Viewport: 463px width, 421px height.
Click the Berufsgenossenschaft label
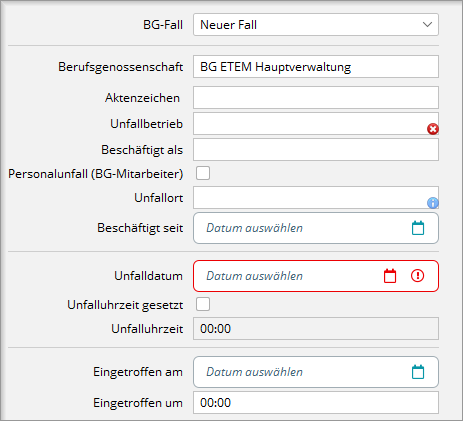click(121, 67)
